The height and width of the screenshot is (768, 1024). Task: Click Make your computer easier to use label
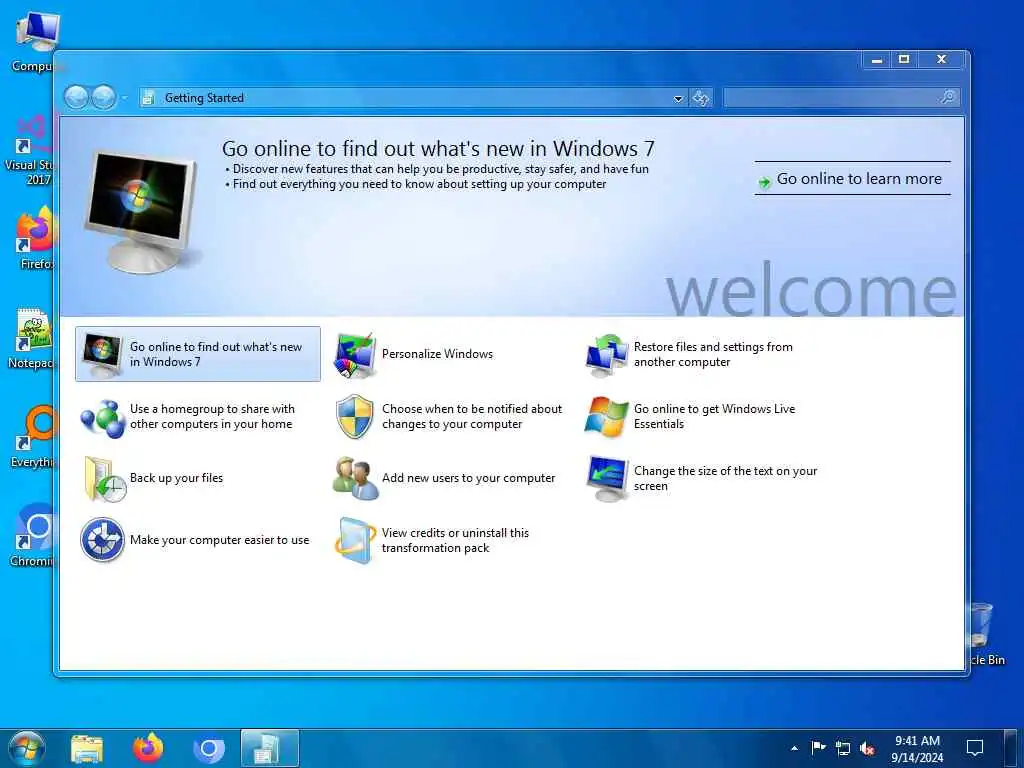click(x=219, y=540)
